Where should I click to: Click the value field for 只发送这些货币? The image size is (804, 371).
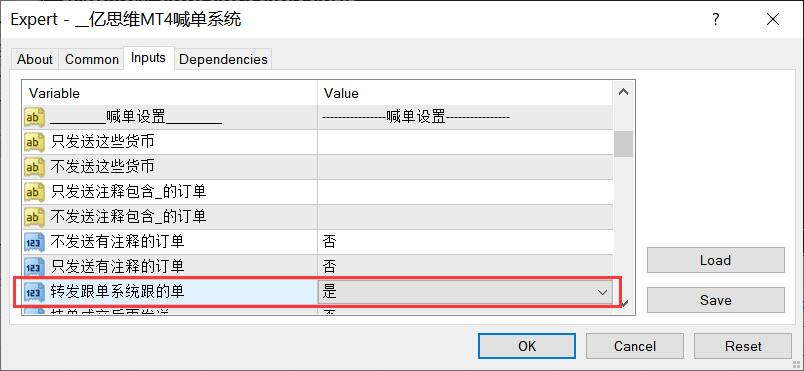(x=465, y=142)
